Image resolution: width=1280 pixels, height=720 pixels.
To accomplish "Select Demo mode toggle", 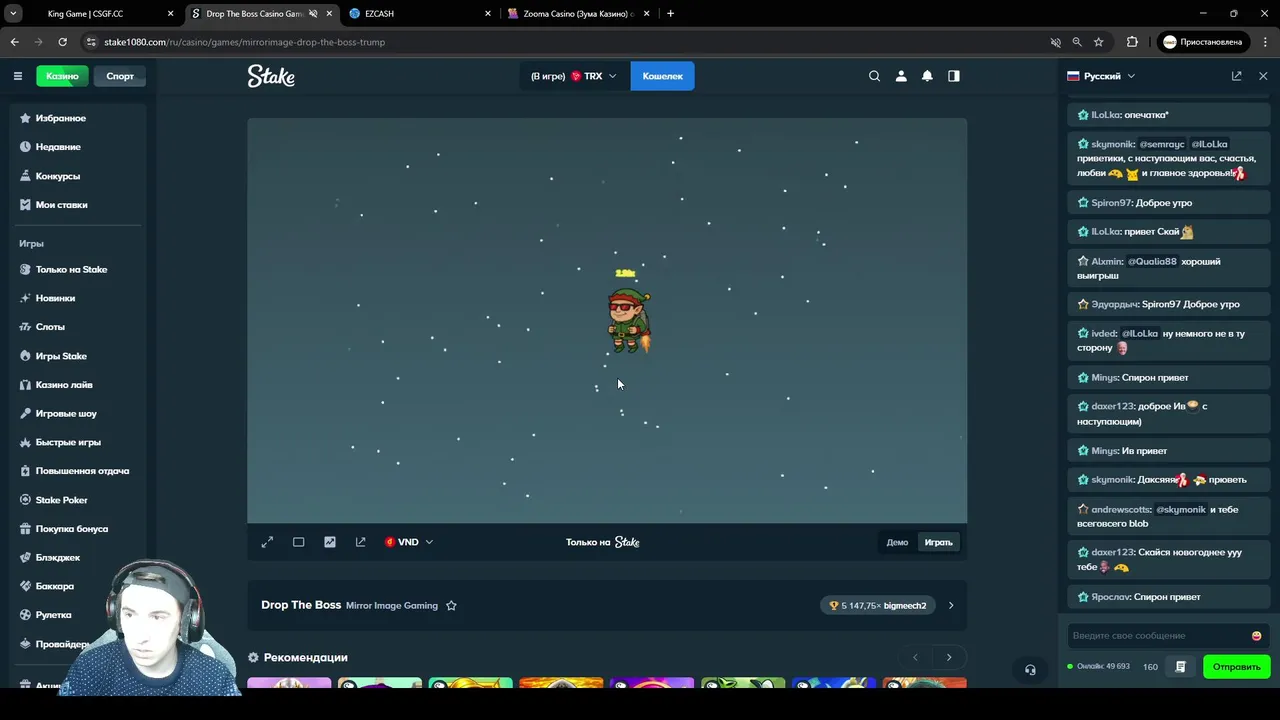I will click(897, 542).
